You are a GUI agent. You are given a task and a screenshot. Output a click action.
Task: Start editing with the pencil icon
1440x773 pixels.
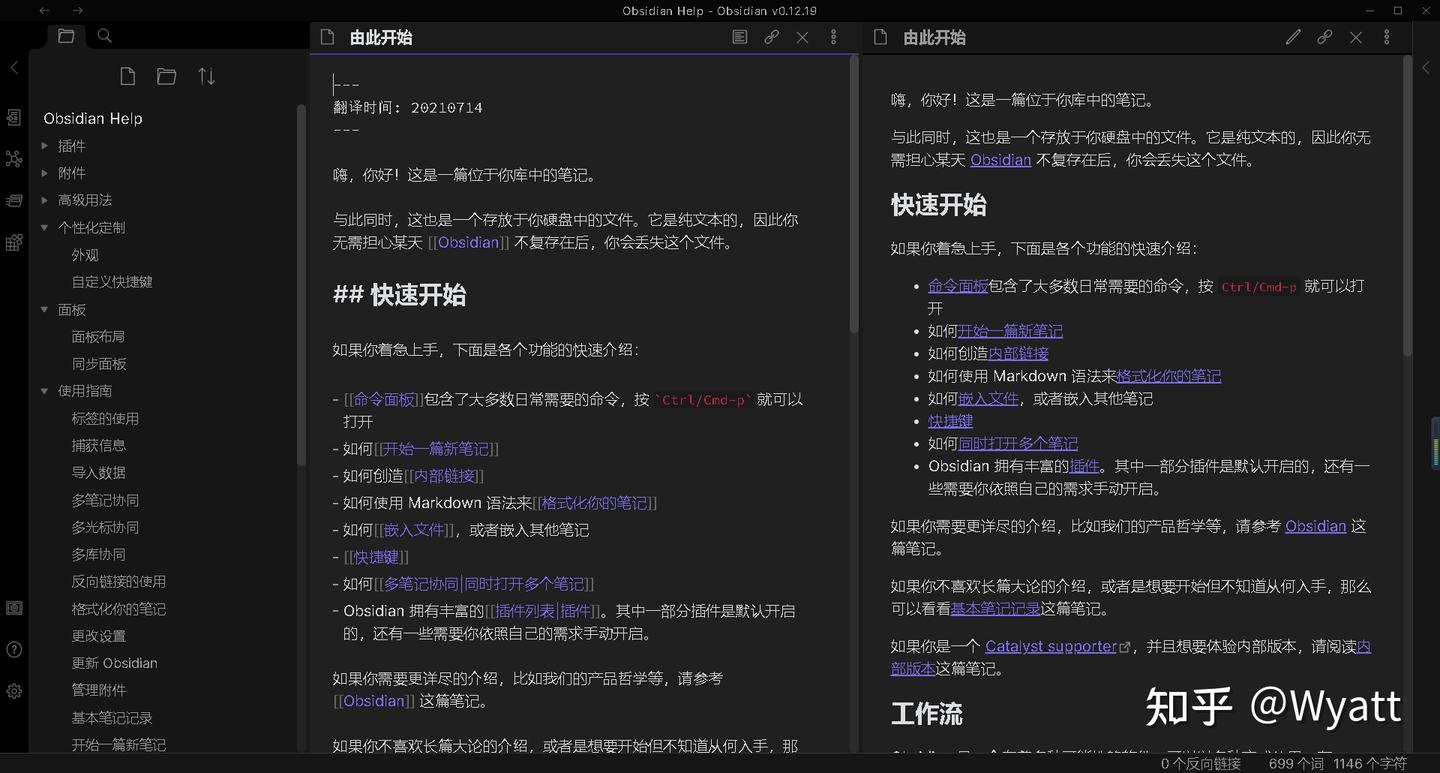[1292, 37]
